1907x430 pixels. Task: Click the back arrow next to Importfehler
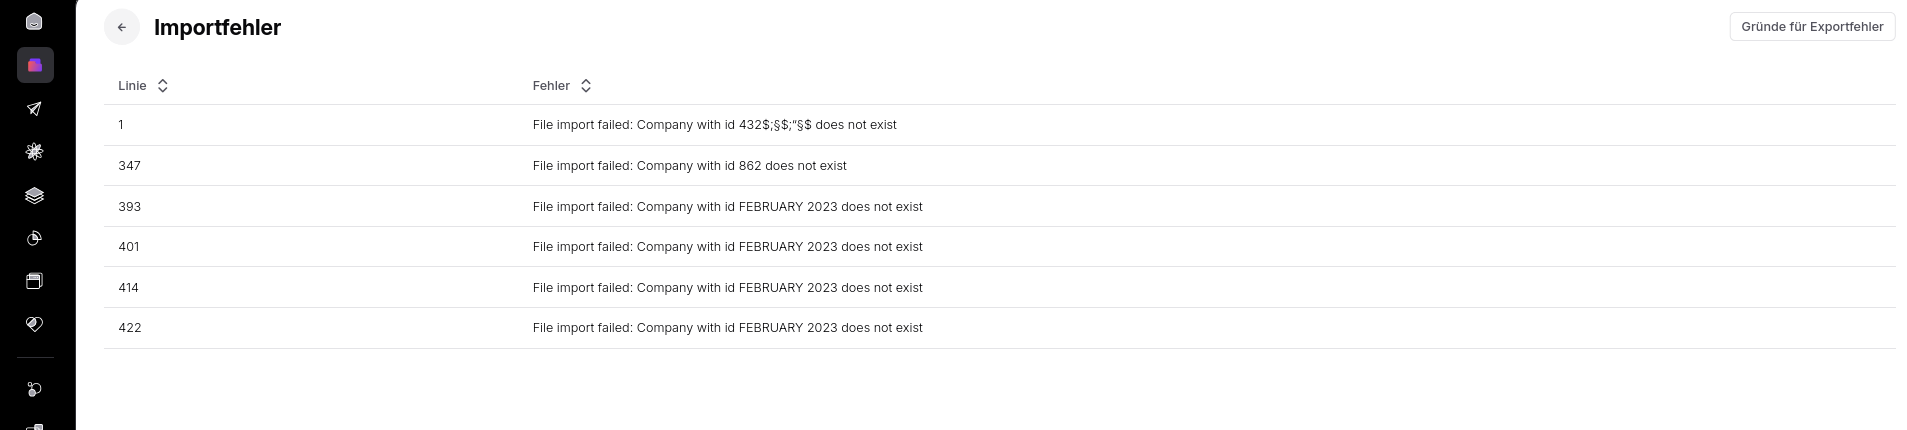point(122,27)
